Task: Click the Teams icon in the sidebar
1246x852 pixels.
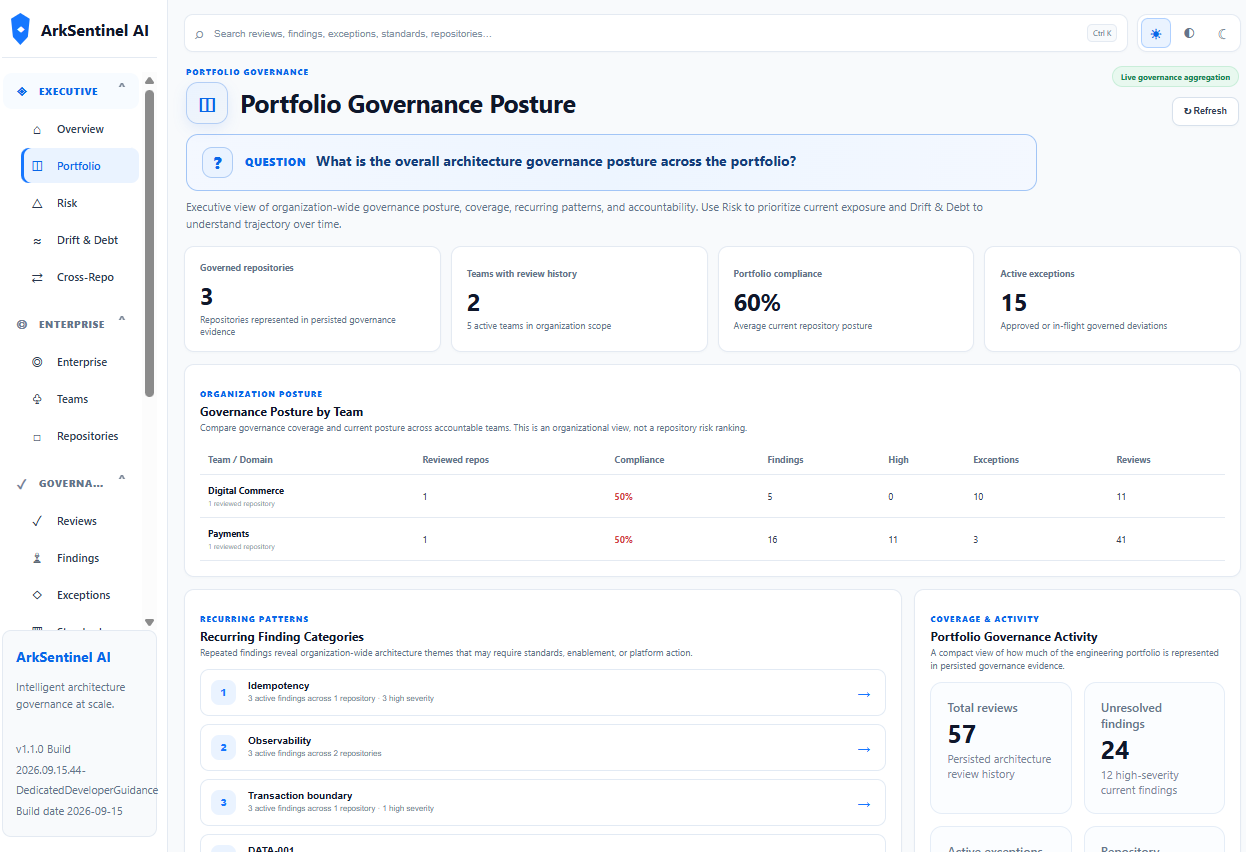Action: (x=37, y=400)
